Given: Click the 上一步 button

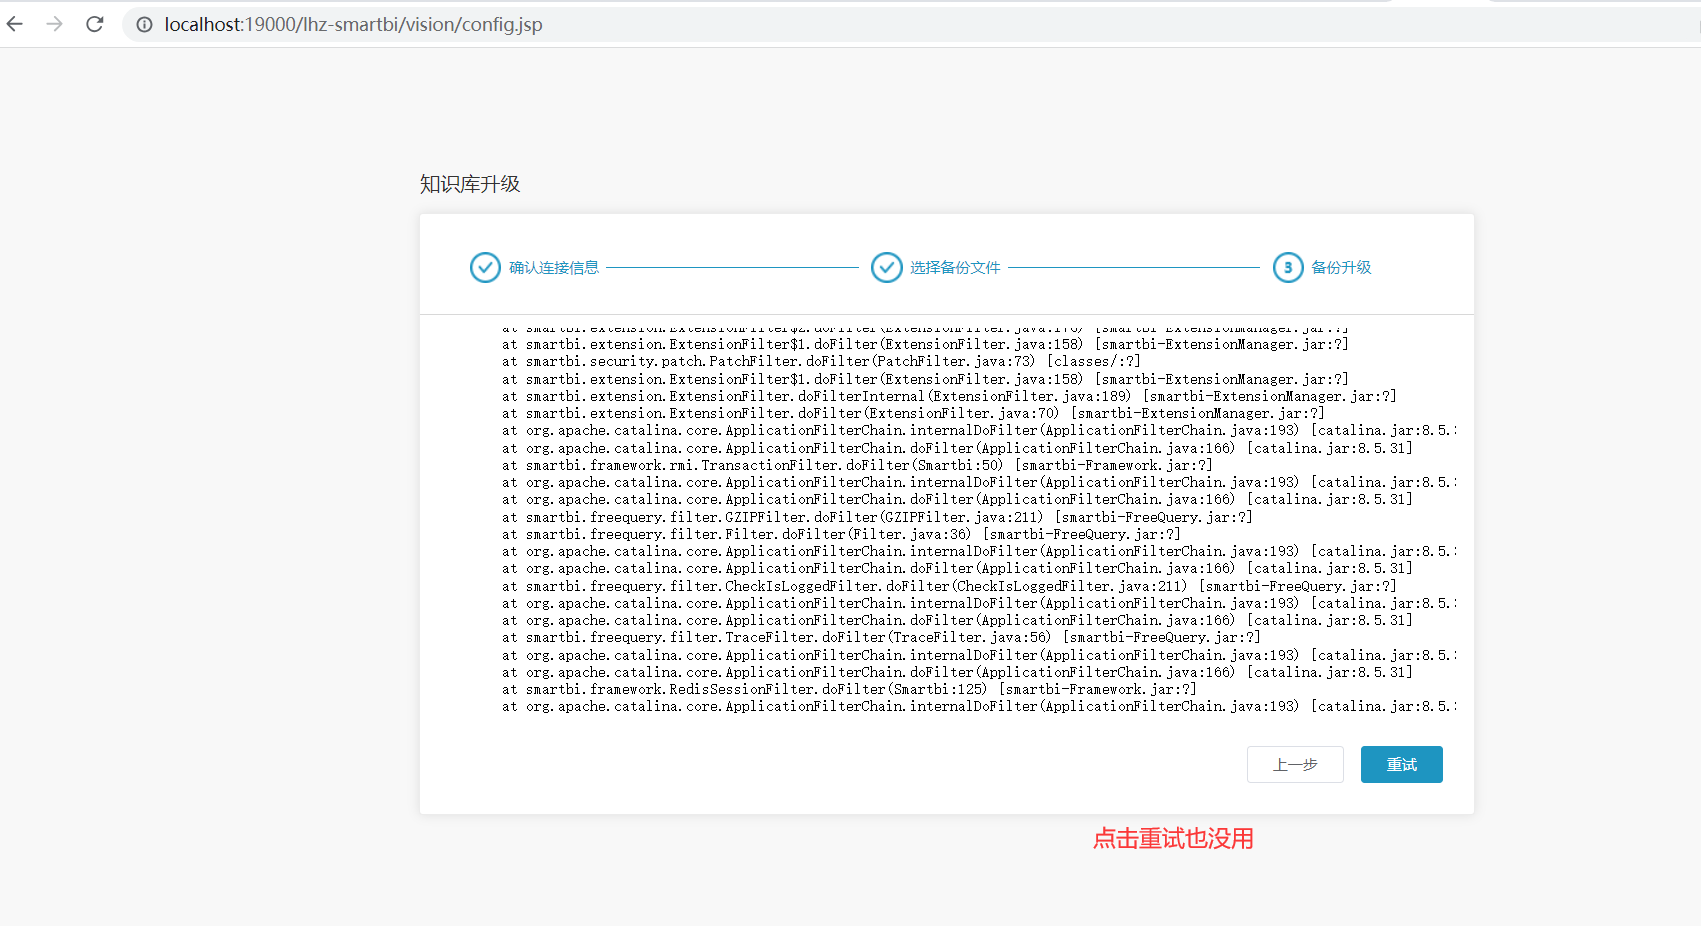Looking at the screenshot, I should pyautogui.click(x=1295, y=764).
